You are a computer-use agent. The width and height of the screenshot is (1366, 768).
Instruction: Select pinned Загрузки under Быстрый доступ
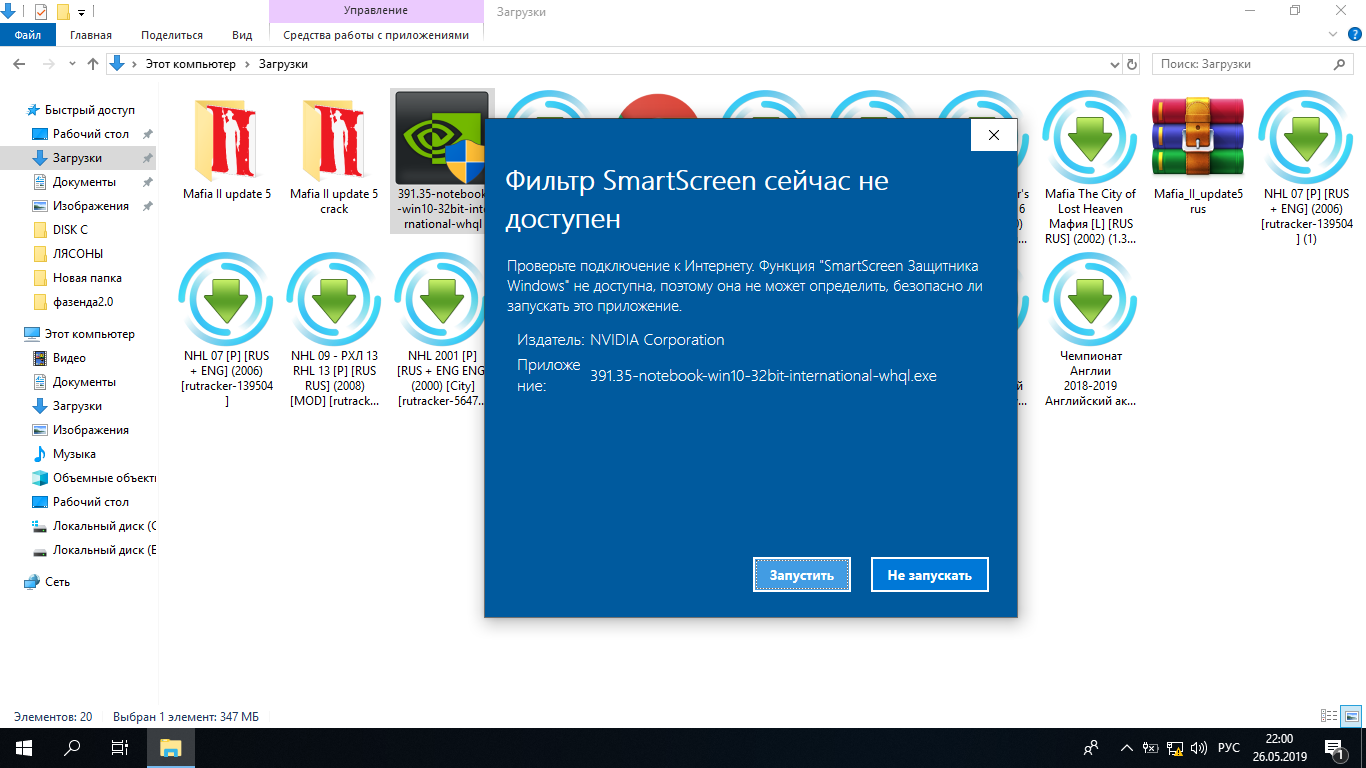point(78,158)
